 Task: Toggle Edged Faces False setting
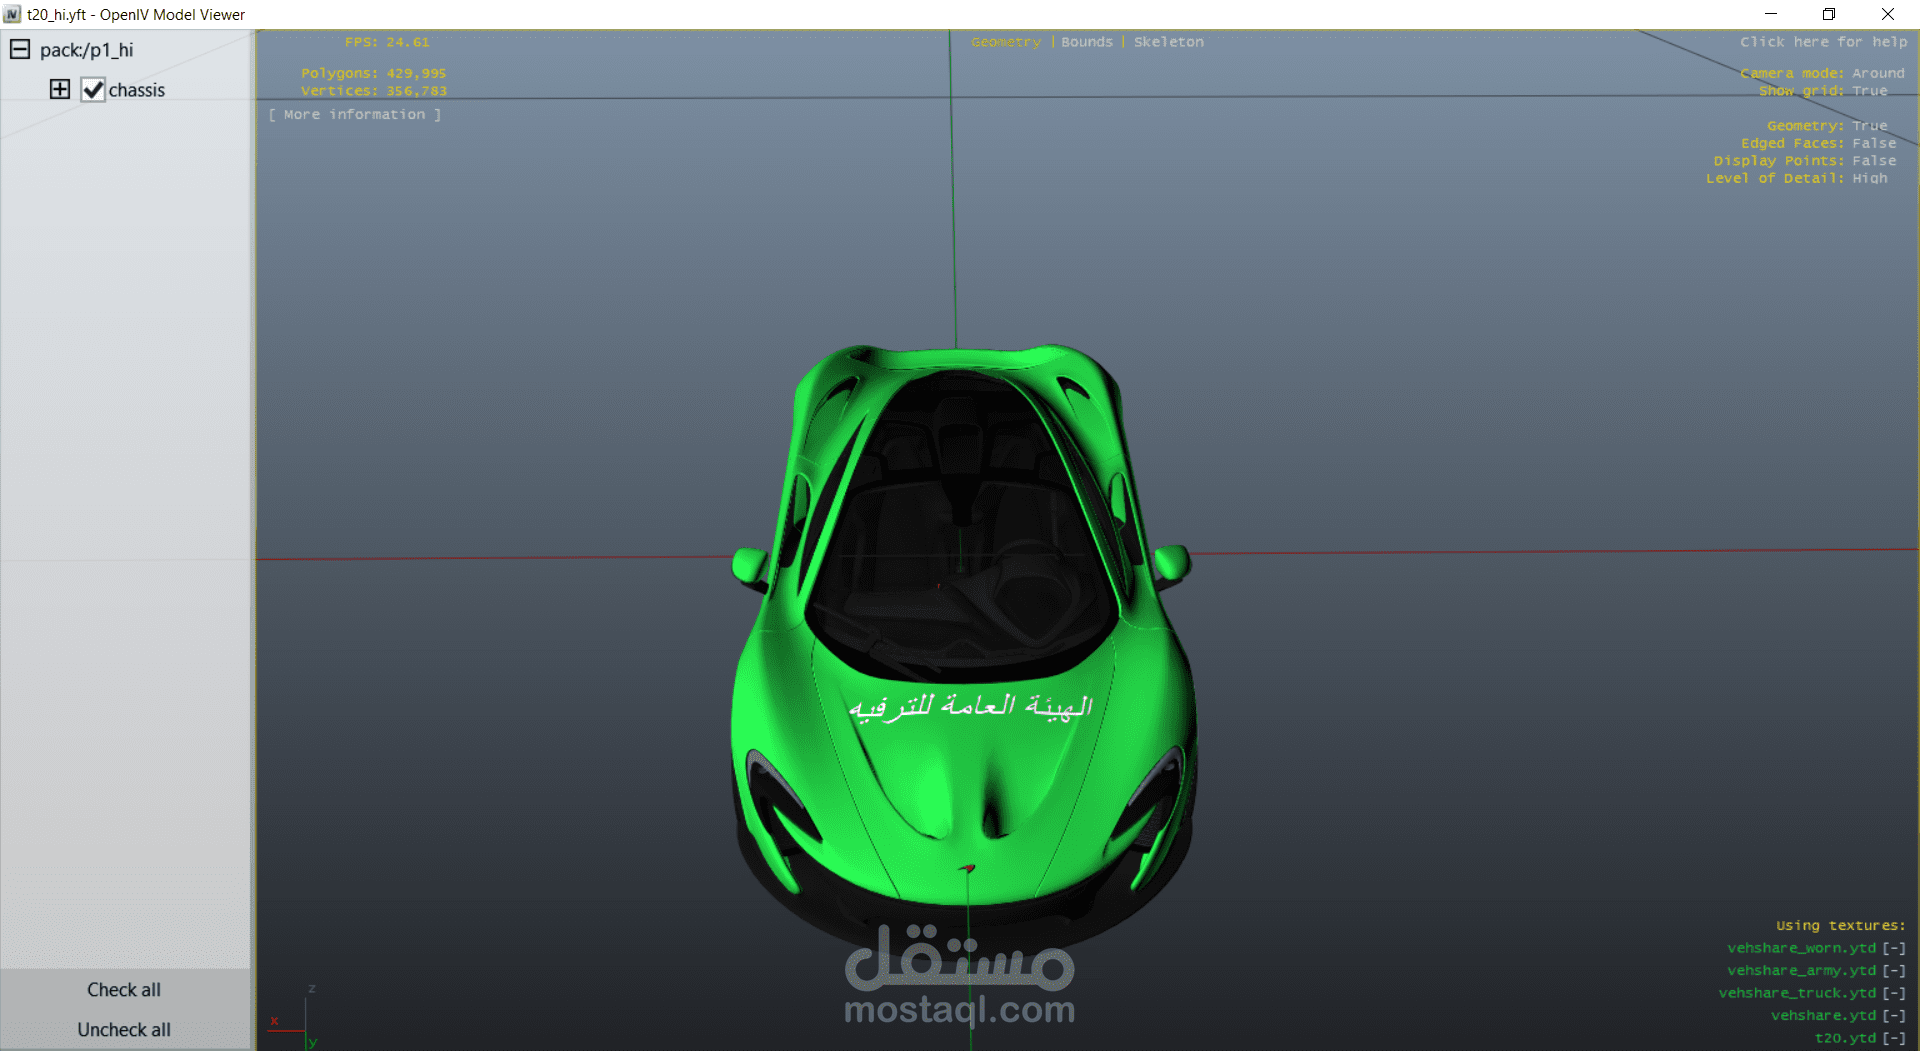click(1874, 143)
